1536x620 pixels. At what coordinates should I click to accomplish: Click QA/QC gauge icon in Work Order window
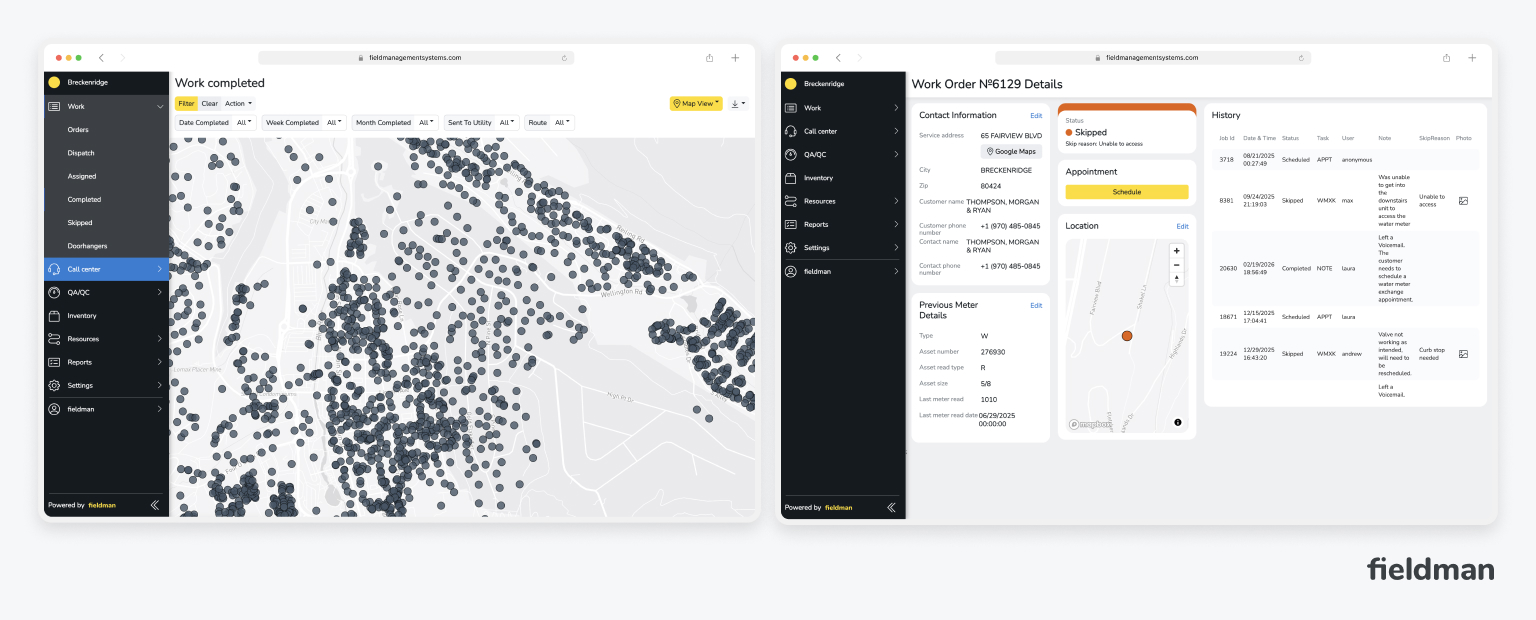coord(791,154)
